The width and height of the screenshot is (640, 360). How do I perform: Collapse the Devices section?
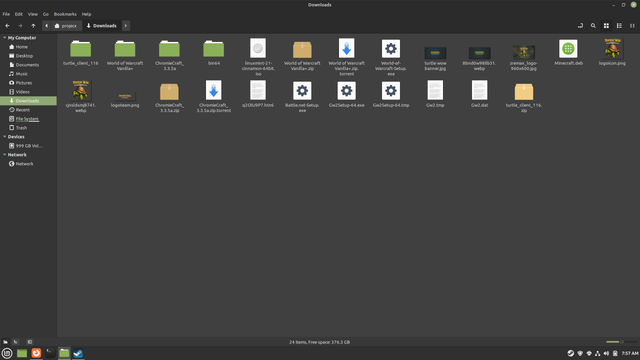pos(4,137)
